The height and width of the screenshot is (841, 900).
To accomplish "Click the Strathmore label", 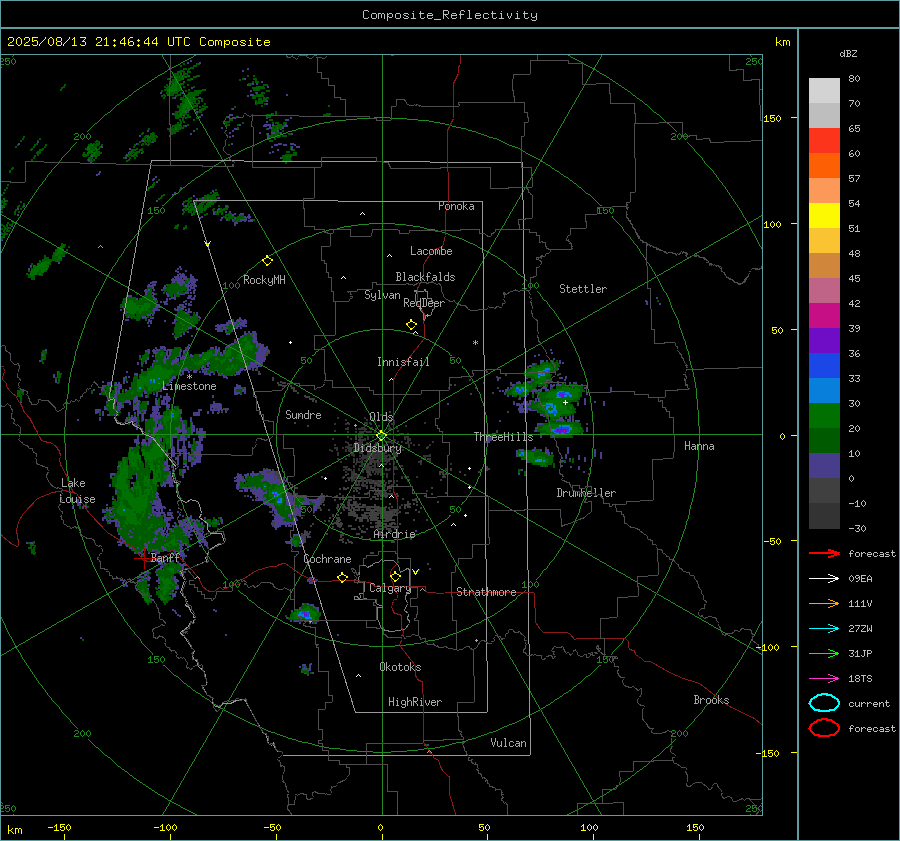I will (x=486, y=592).
